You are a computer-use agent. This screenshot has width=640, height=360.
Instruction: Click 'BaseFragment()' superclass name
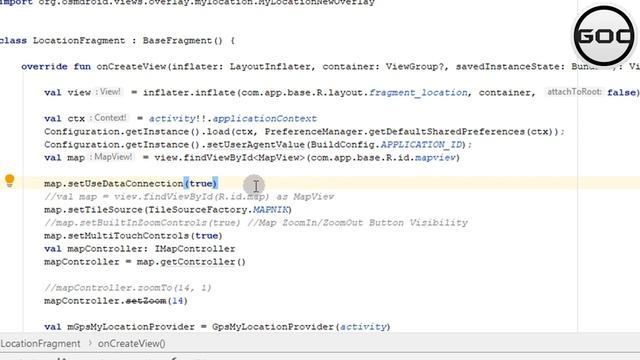coord(182,41)
